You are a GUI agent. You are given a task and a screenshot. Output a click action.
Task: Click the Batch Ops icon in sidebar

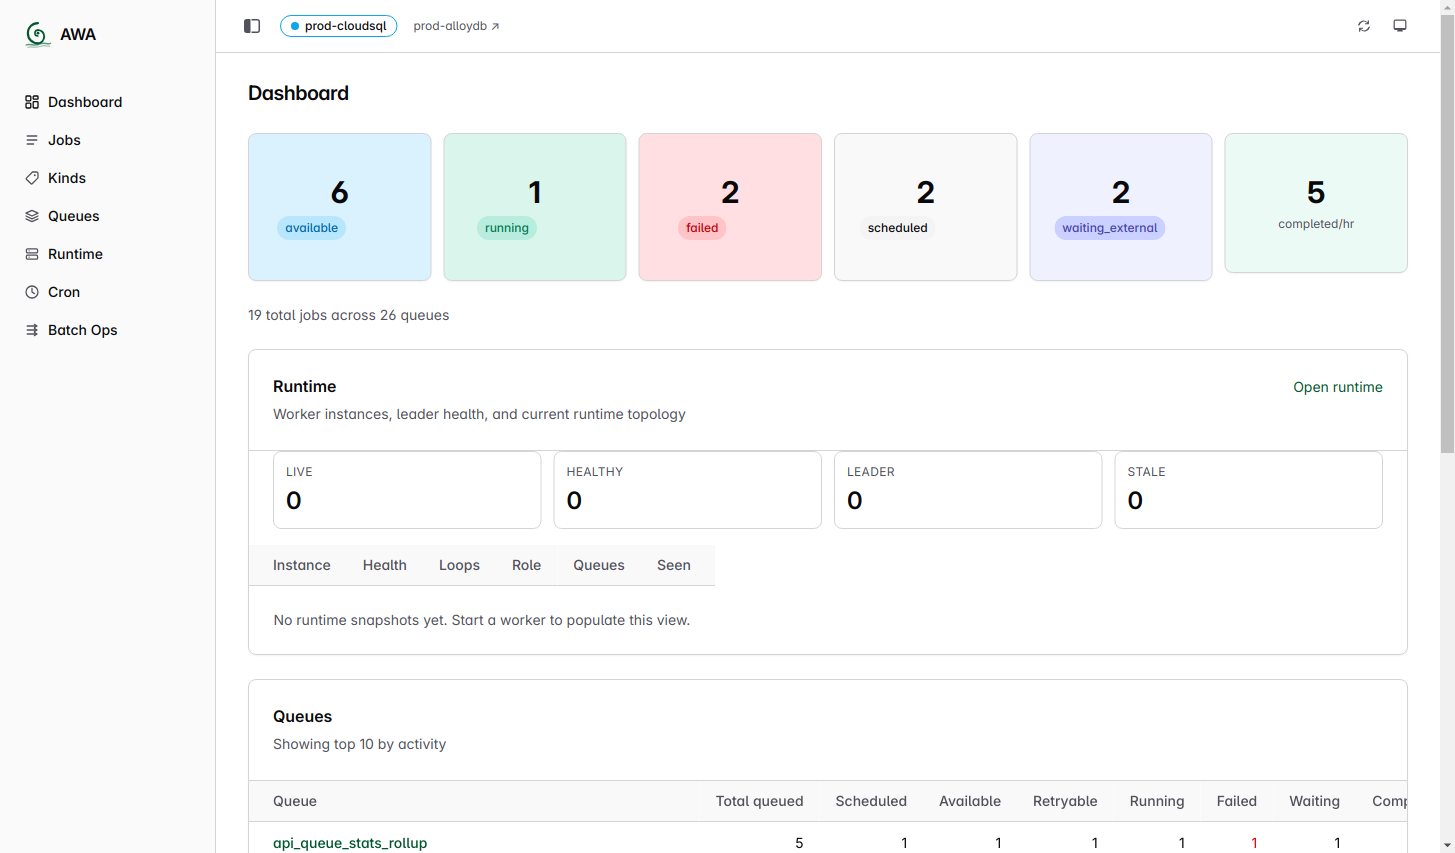pos(32,330)
